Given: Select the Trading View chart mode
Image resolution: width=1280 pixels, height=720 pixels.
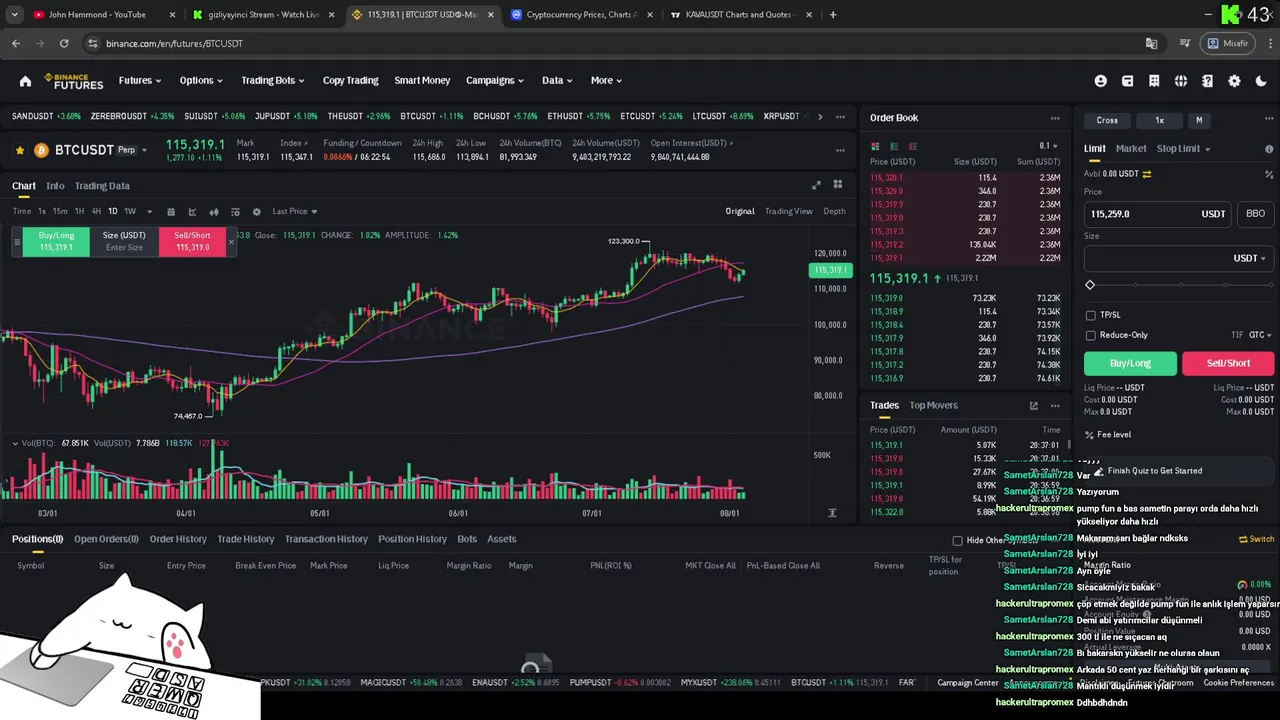Looking at the screenshot, I should [789, 211].
